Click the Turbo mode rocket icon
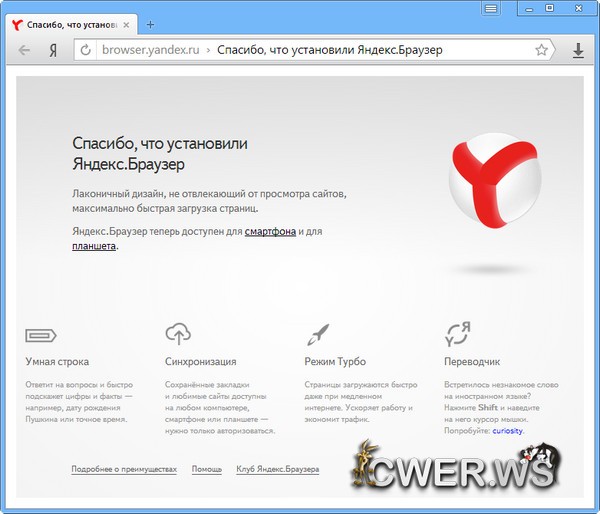Viewport: 600px width, 514px height. 318,335
